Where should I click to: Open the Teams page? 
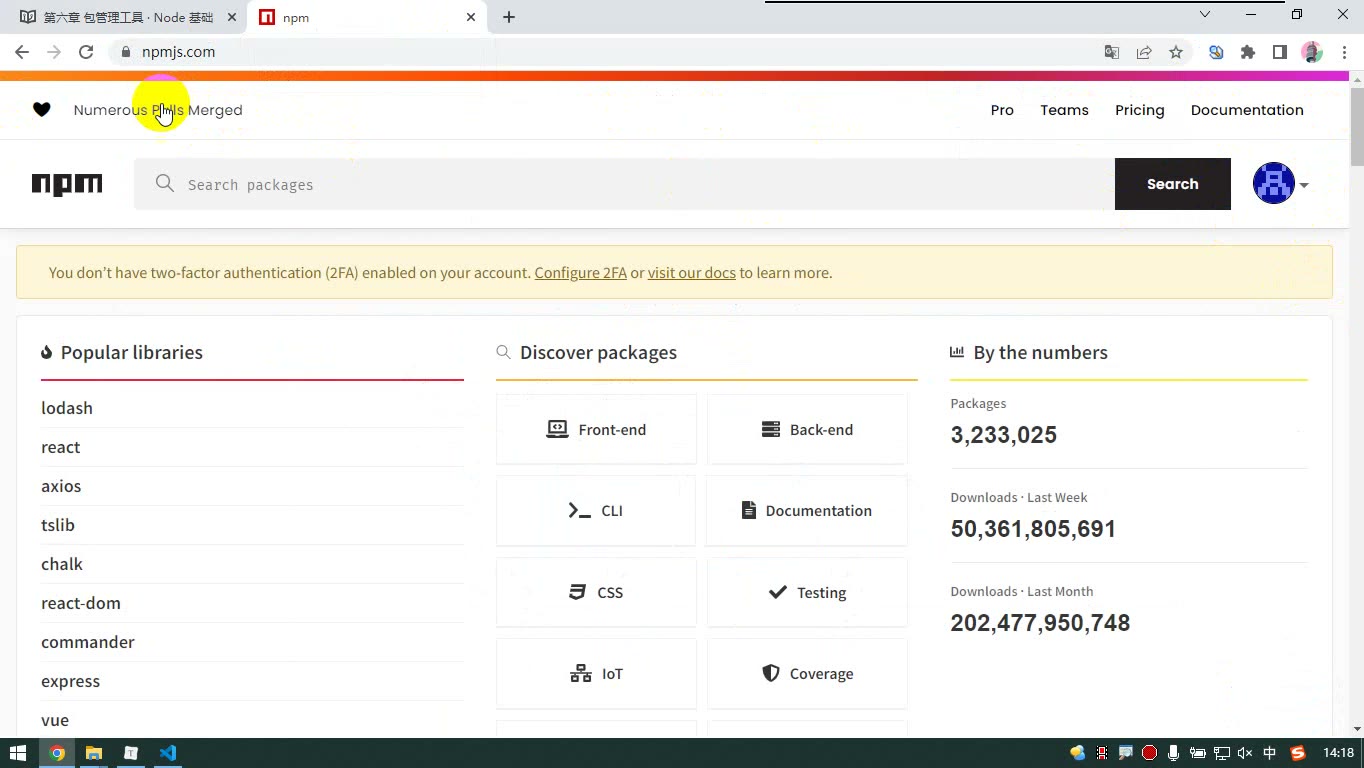point(1064,110)
